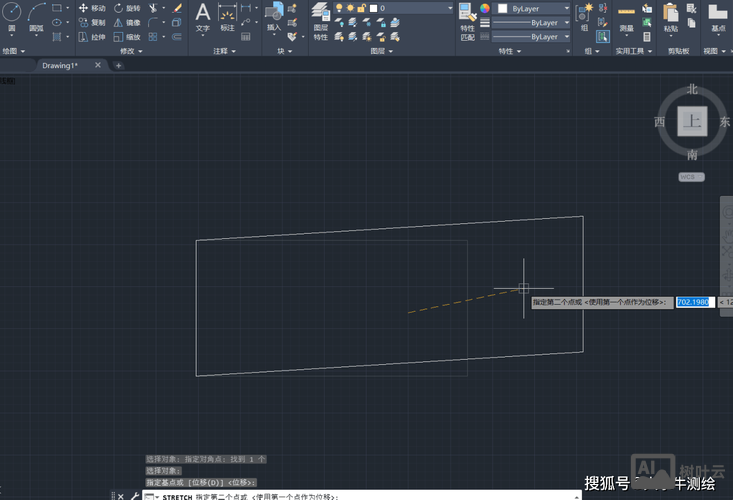Select the Scale (缩放) tool
Viewport: 733px width, 500px height.
tap(126, 37)
